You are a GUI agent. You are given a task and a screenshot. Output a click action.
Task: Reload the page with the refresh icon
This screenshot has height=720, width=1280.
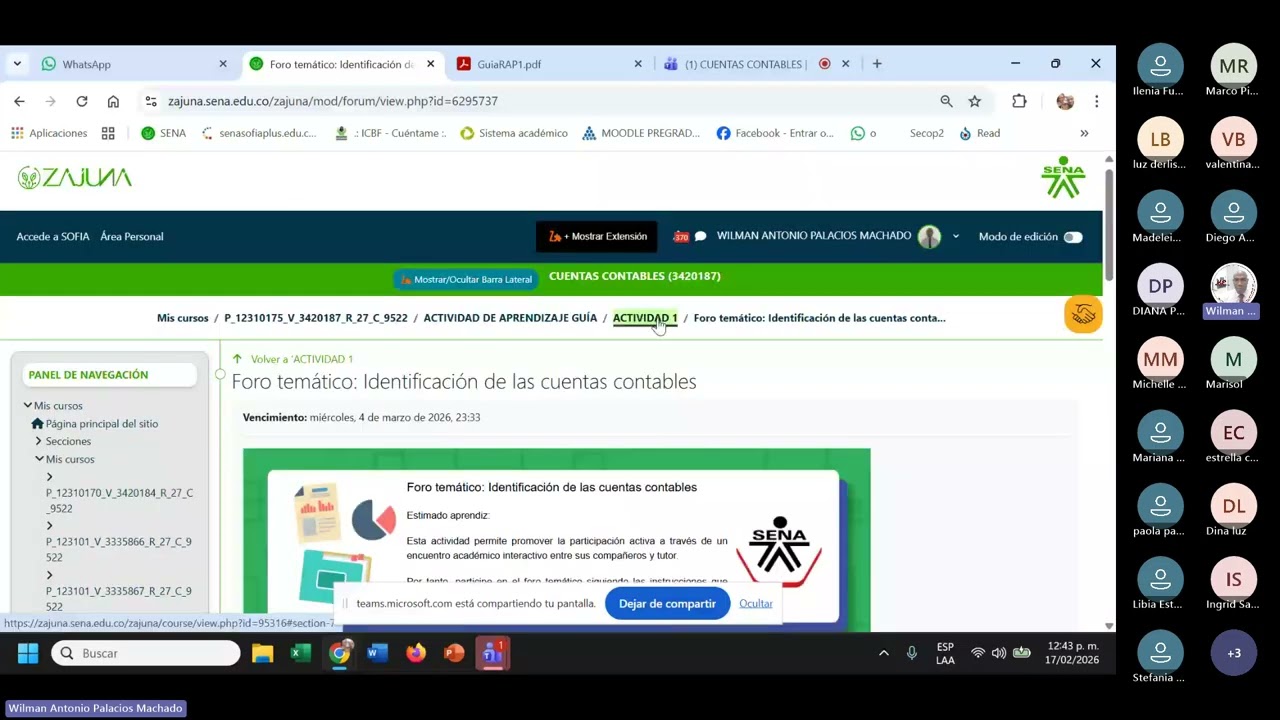click(x=82, y=101)
